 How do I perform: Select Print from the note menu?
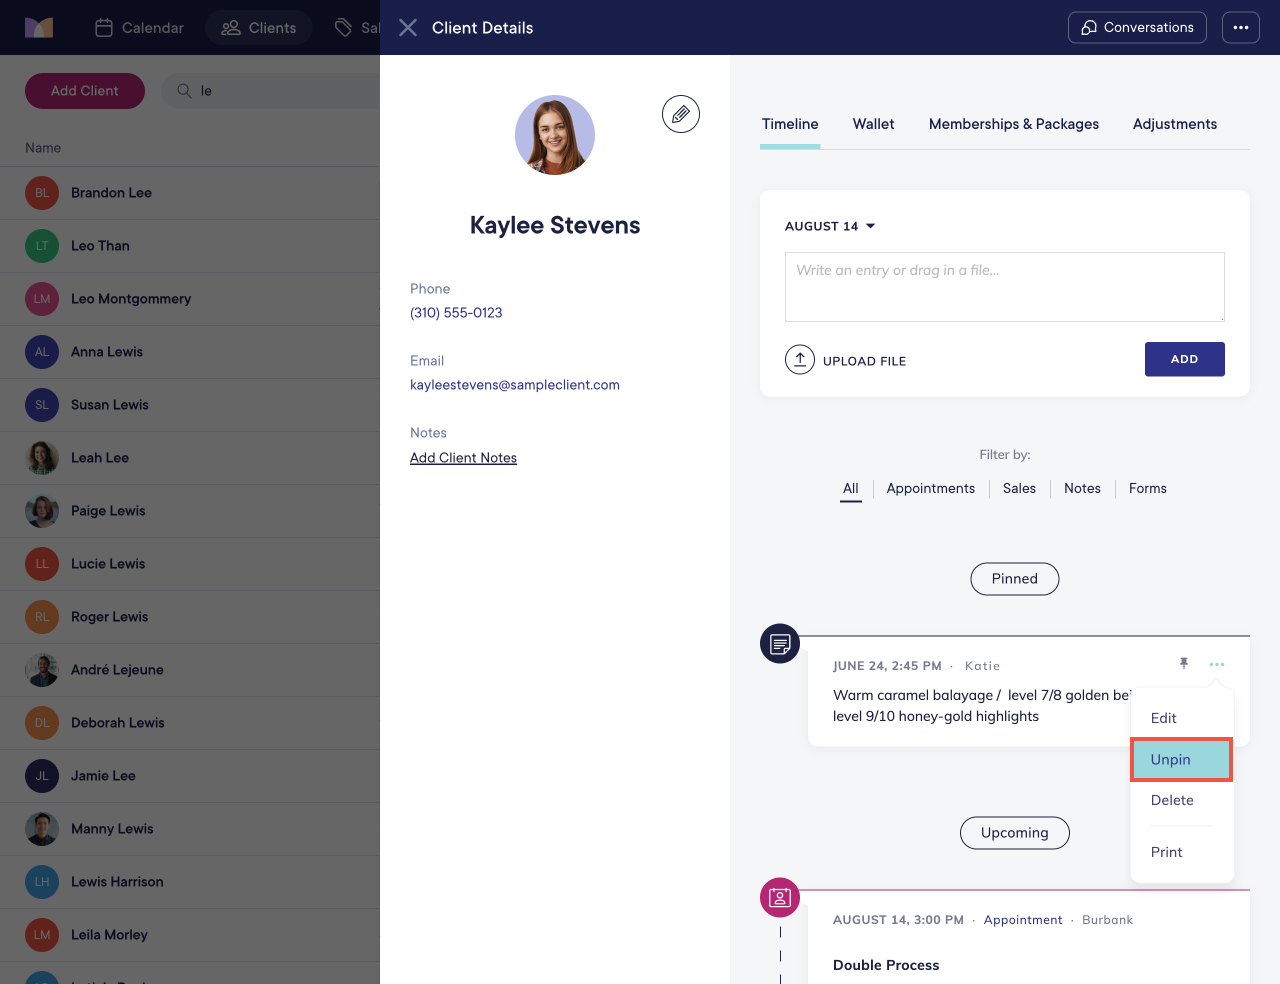click(1182, 852)
